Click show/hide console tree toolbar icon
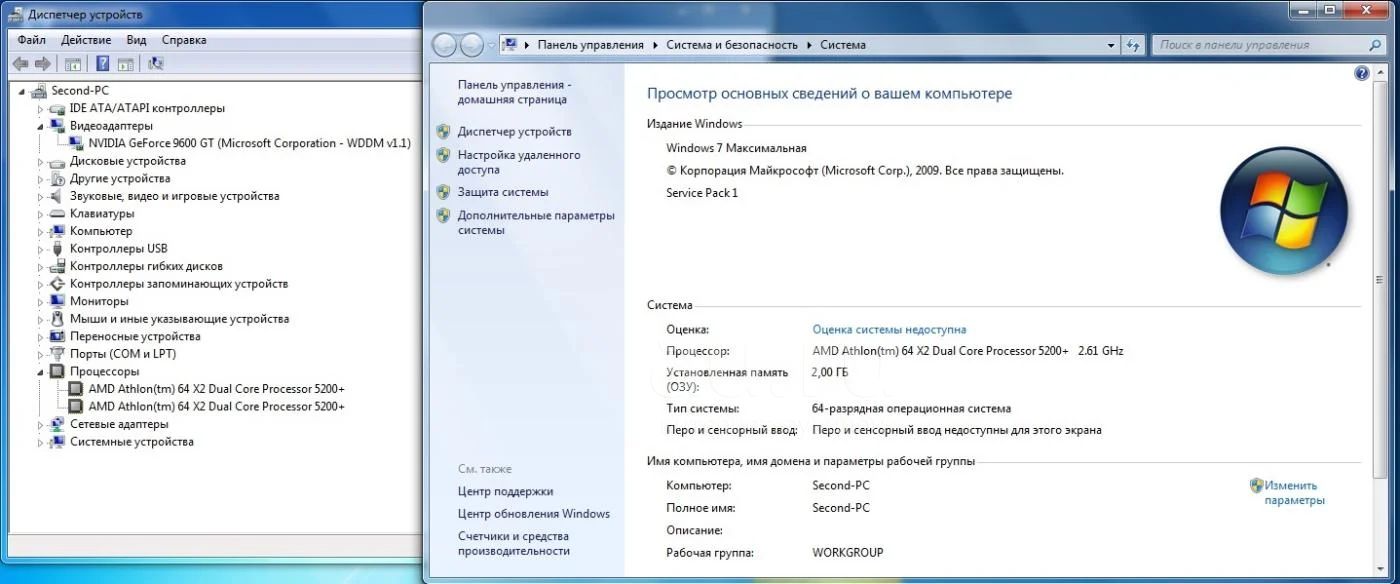Viewport: 1400px width, 584px height. tap(72, 64)
